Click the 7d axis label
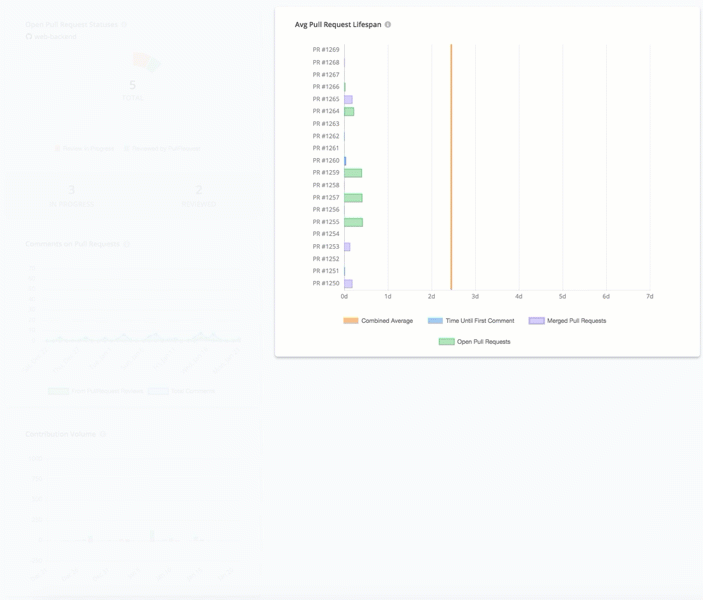The image size is (703, 600). 650,296
